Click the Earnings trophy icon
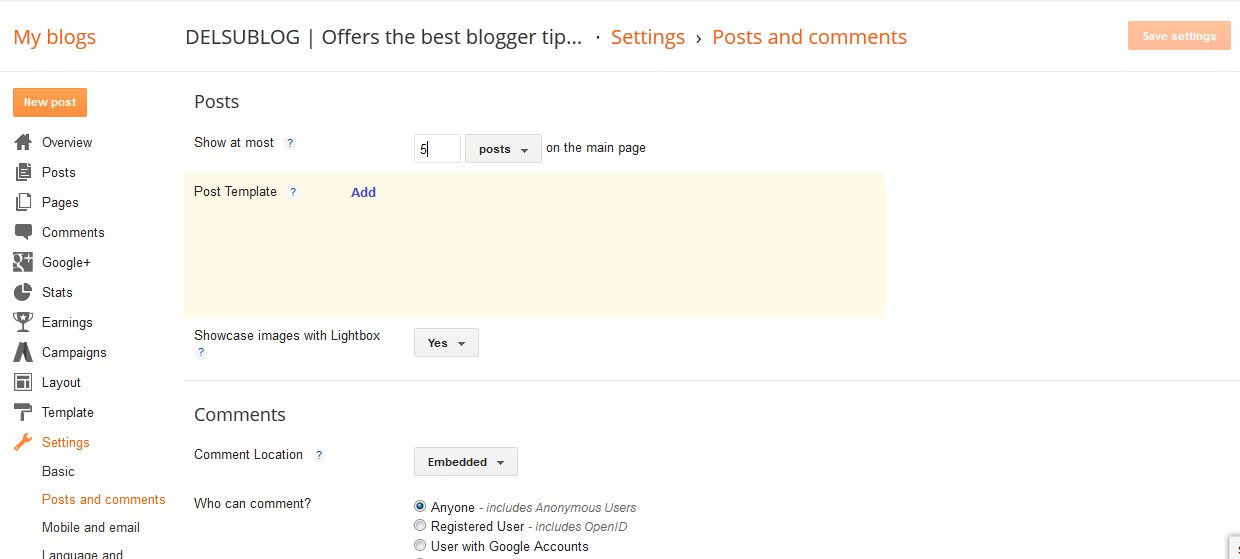This screenshot has width=1240, height=559. (23, 322)
